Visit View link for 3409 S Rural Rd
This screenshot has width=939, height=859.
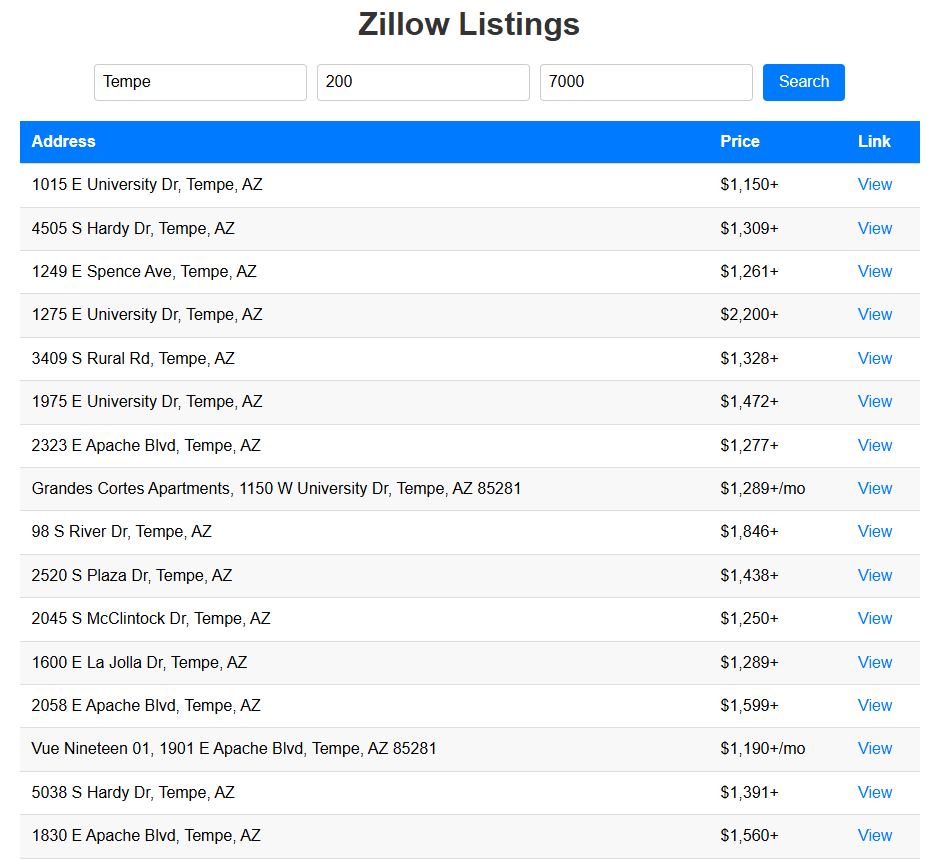[x=874, y=358]
